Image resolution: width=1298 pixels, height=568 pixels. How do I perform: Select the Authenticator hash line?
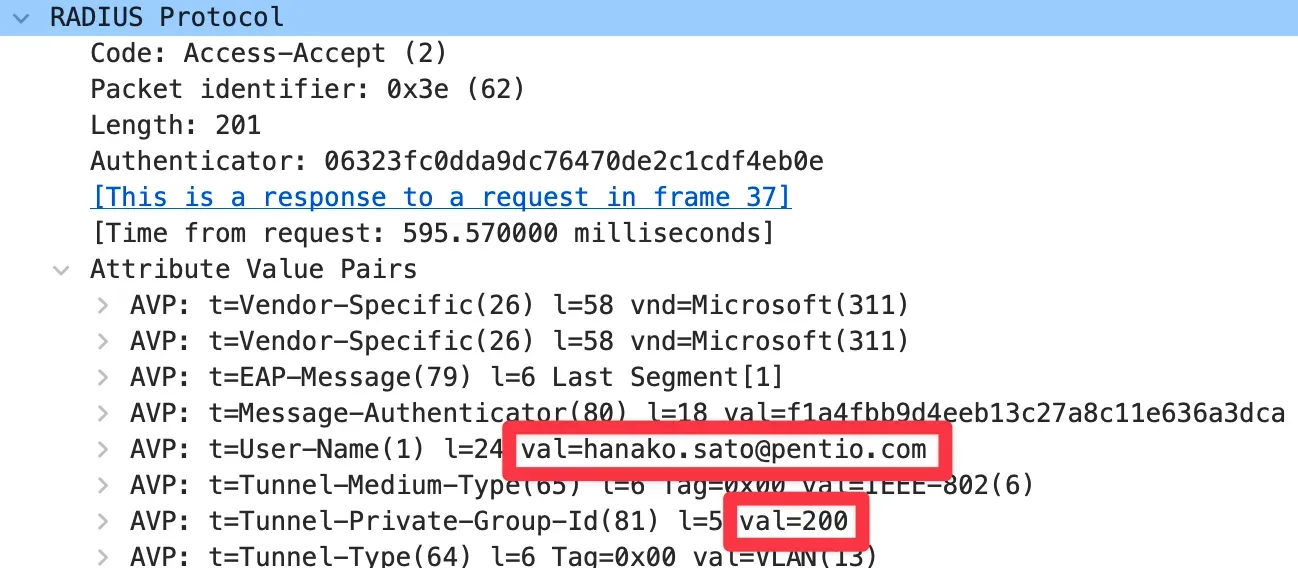point(456,161)
